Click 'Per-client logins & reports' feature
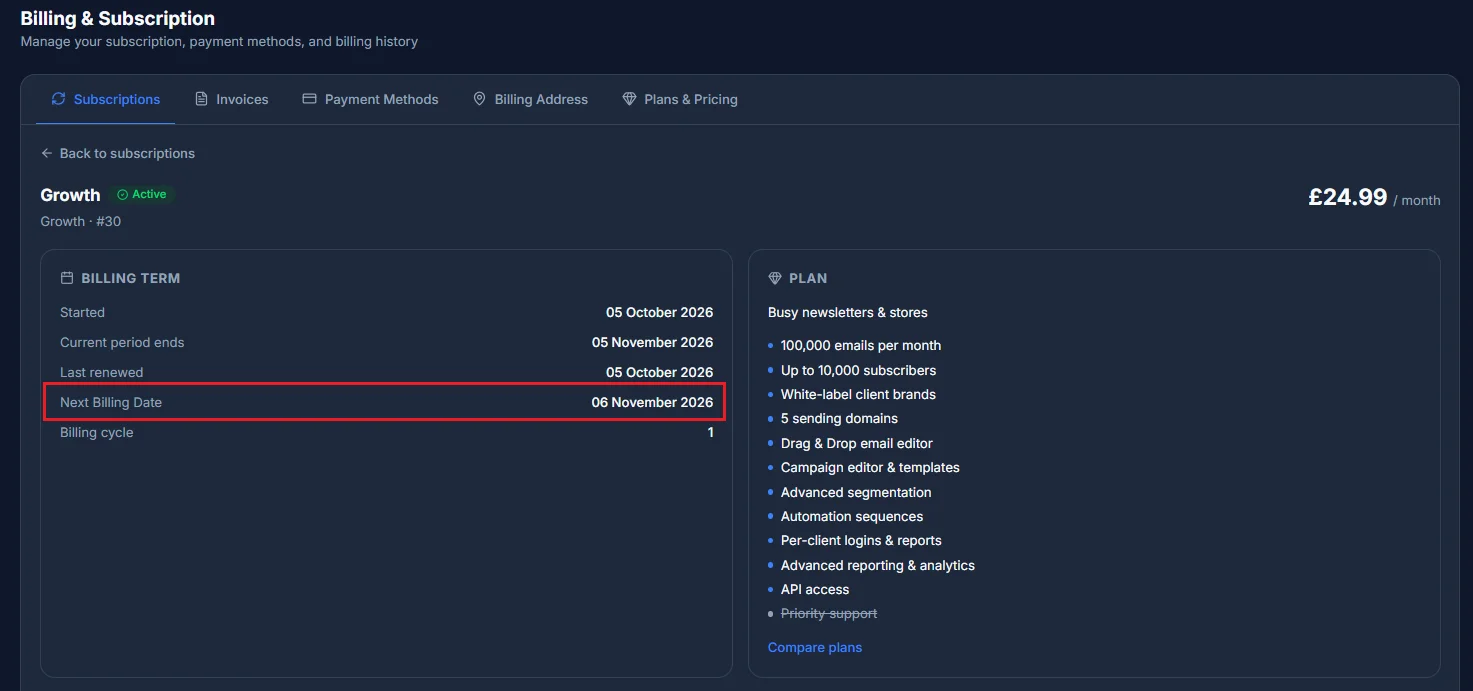The height and width of the screenshot is (691, 1473). [861, 540]
